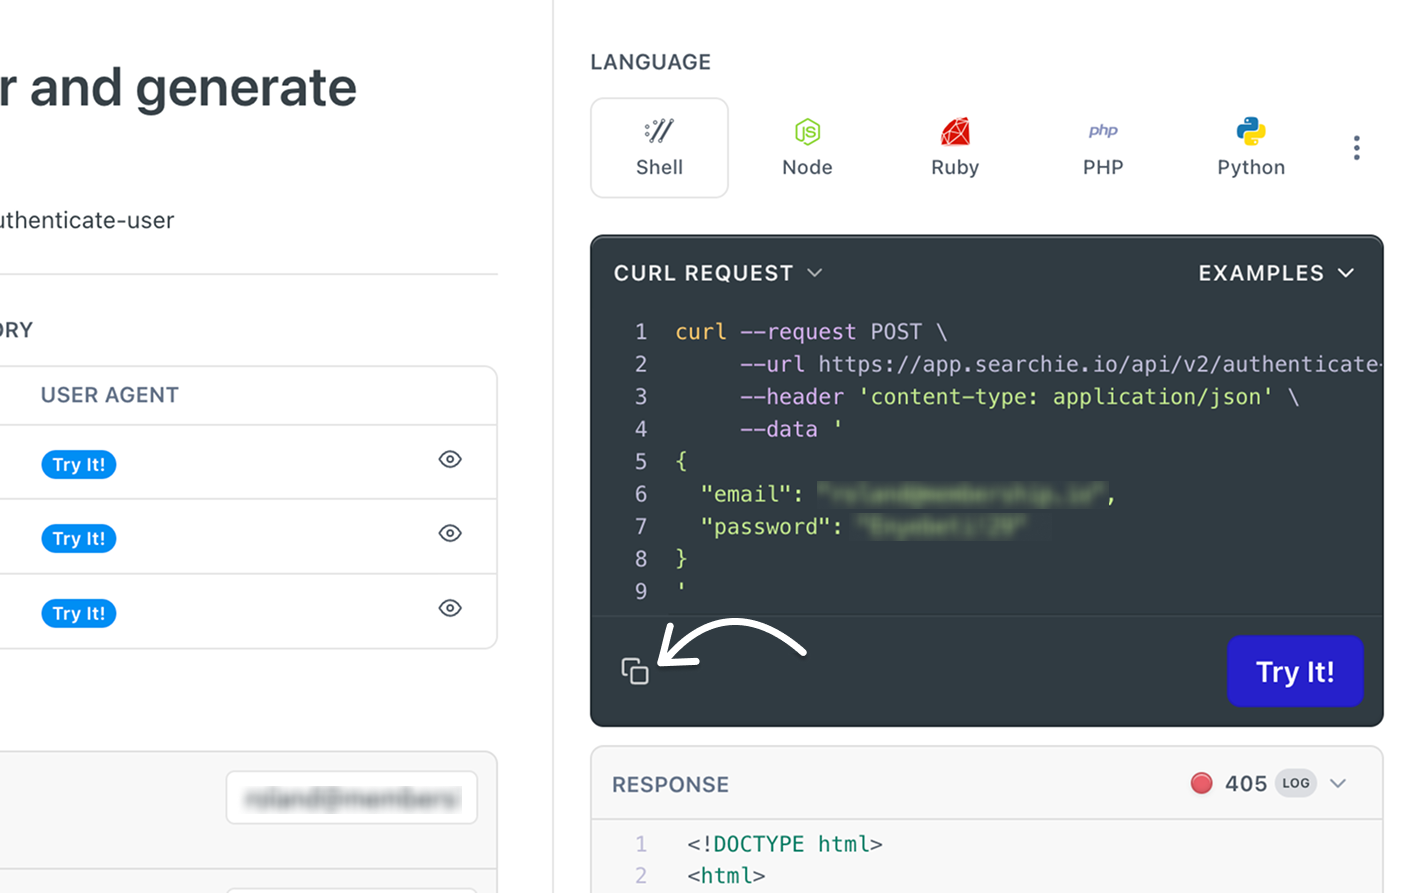Collapse the RESPONSE section chevron
This screenshot has height=893, width=1411.
coord(1340,784)
